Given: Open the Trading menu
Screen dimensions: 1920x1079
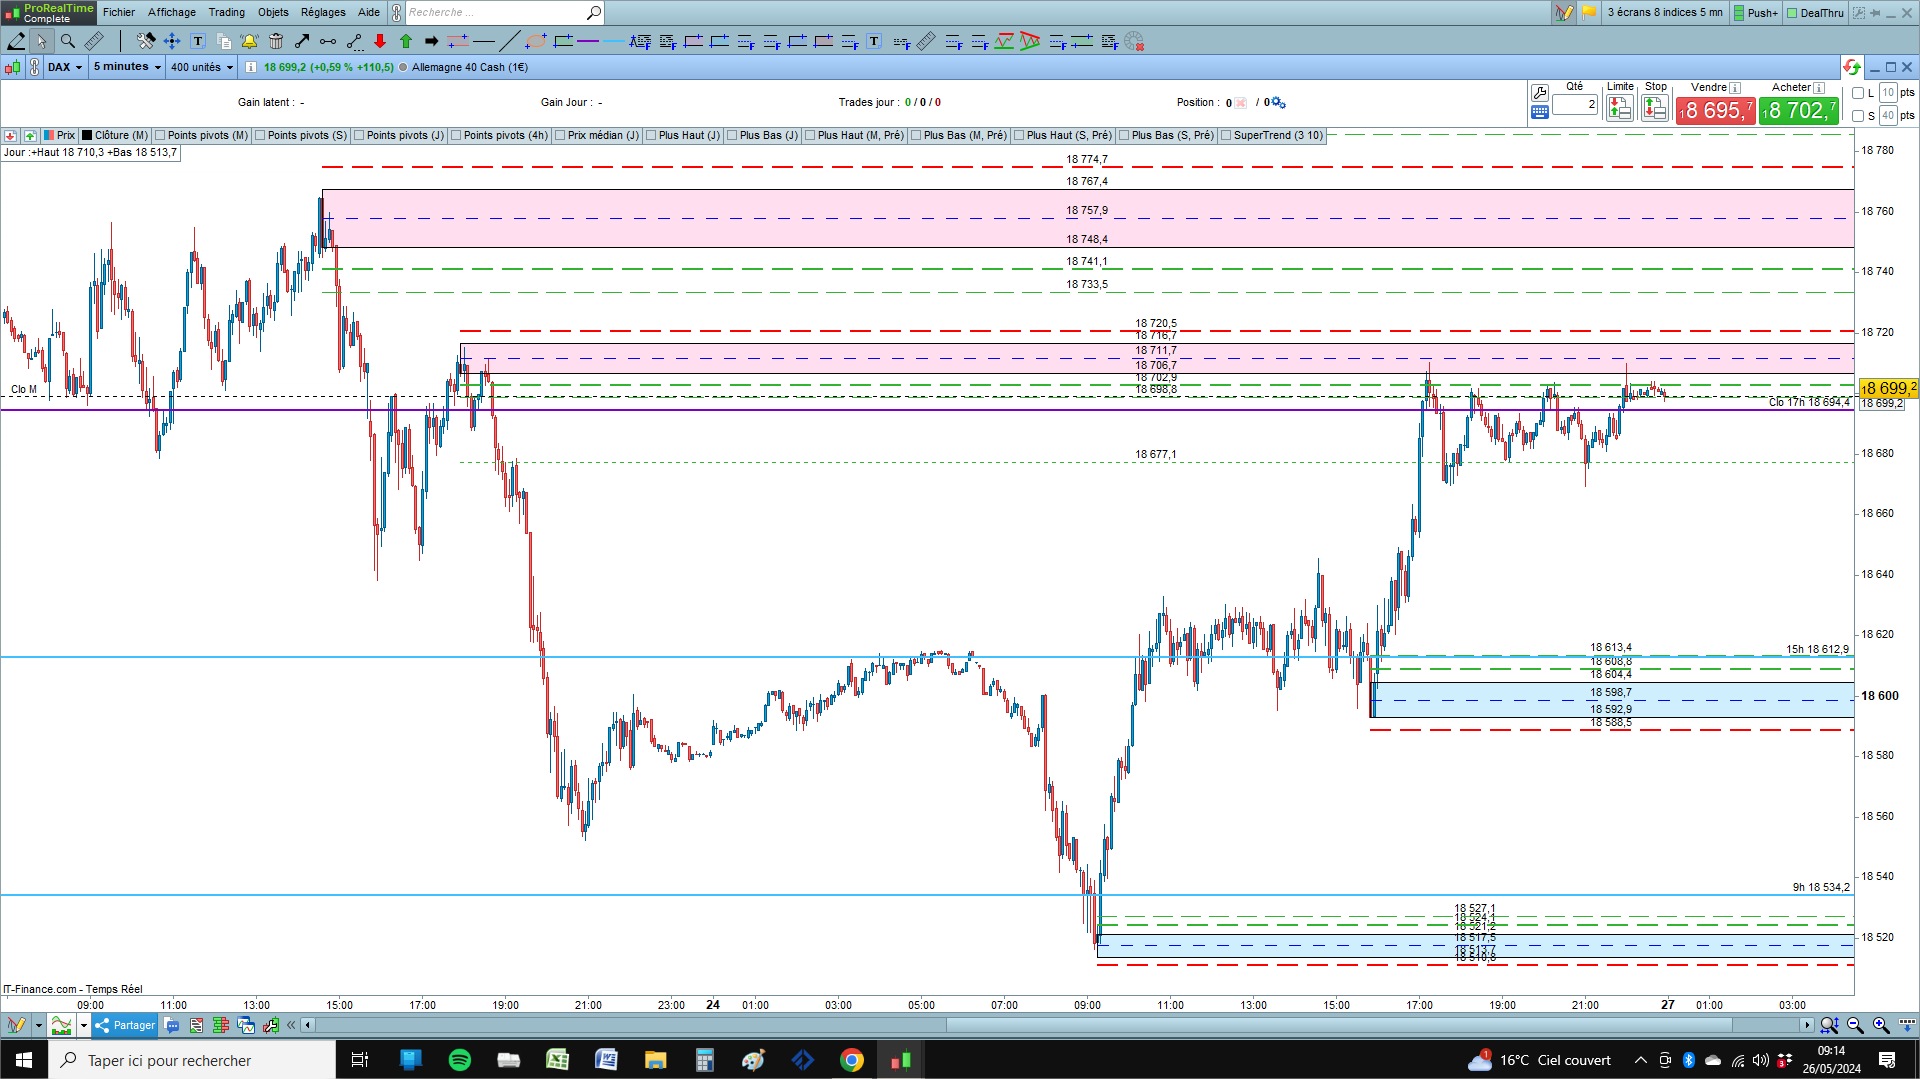Looking at the screenshot, I should pos(226,12).
